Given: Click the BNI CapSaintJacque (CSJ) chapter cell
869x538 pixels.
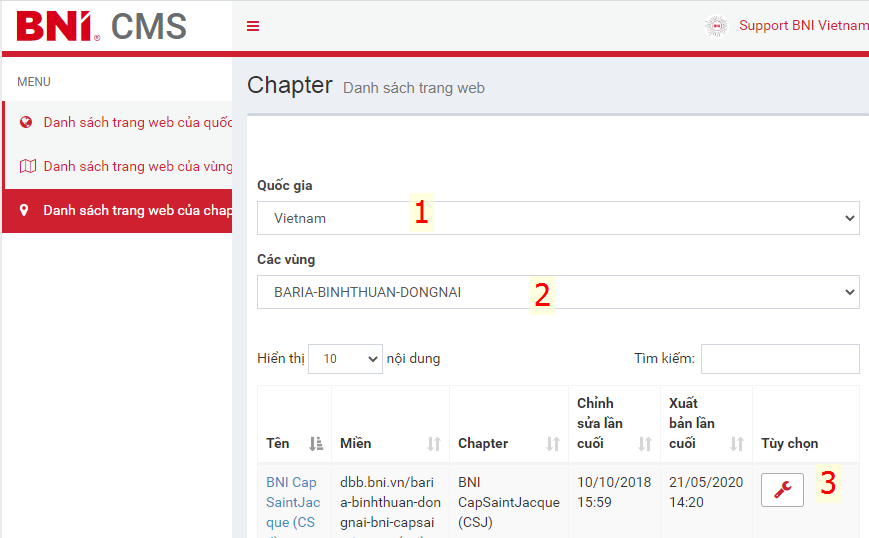Looking at the screenshot, I should 509,502.
